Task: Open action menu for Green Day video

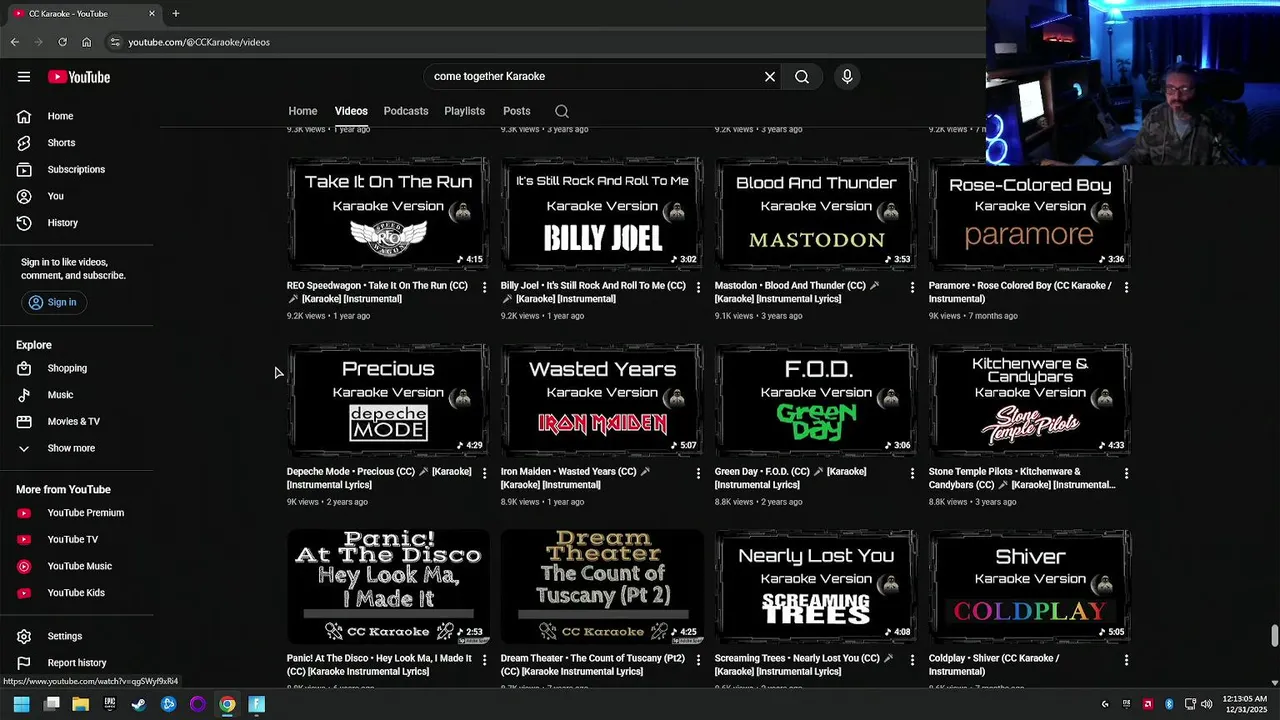Action: [x=912, y=473]
